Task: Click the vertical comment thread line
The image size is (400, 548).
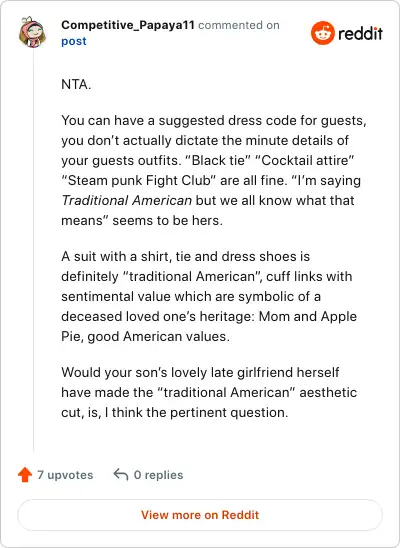Action: point(34,250)
